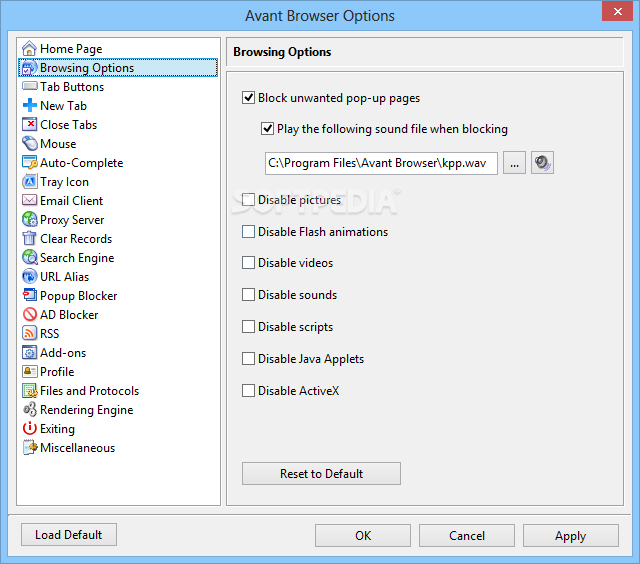Enable Disable sounds option
Image resolution: width=640 pixels, height=564 pixels.
click(x=248, y=295)
